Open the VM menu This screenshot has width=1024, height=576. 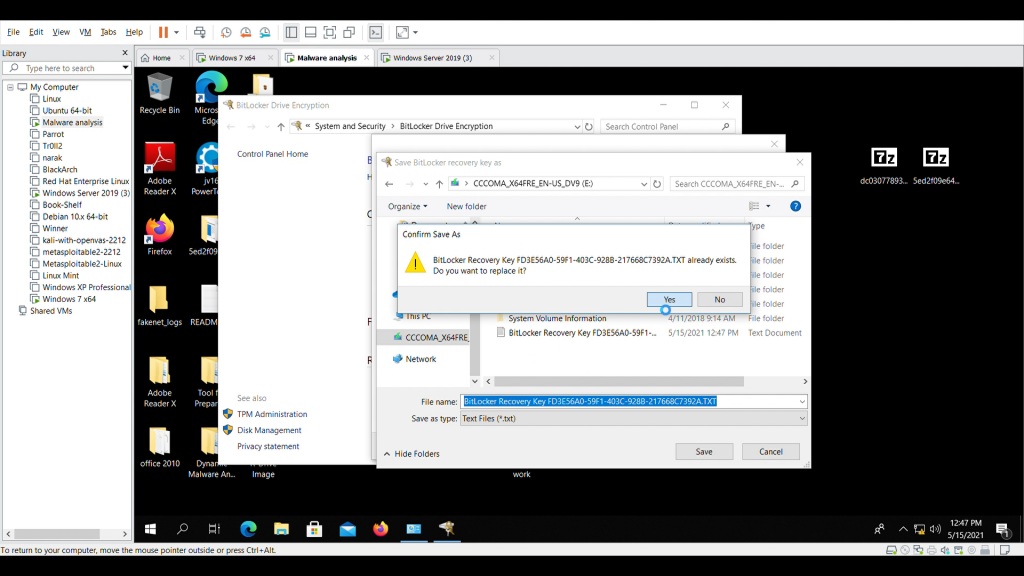point(85,32)
